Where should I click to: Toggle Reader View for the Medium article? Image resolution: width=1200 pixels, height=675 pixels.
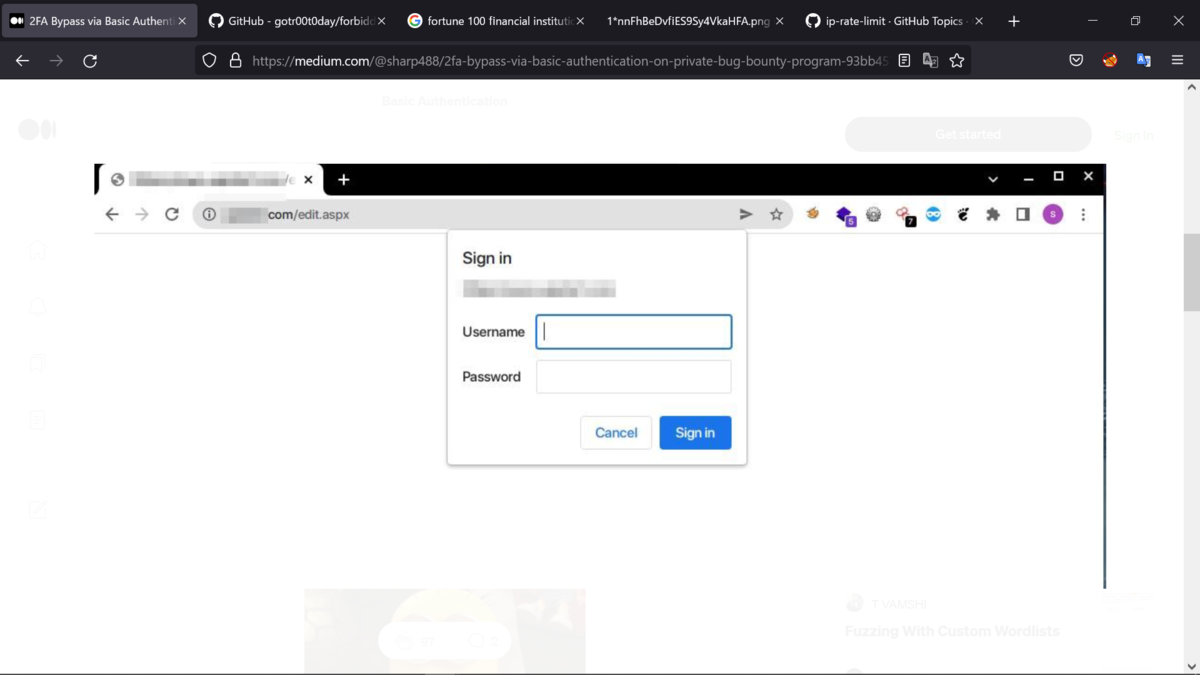(903, 60)
